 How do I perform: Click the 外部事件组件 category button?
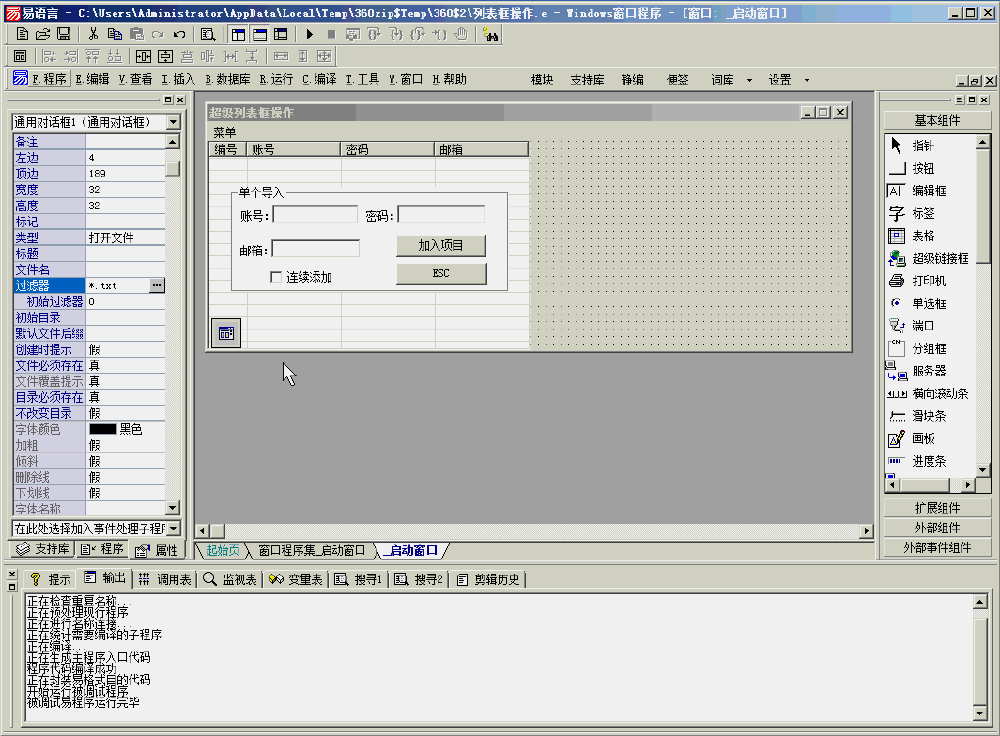tap(937, 547)
